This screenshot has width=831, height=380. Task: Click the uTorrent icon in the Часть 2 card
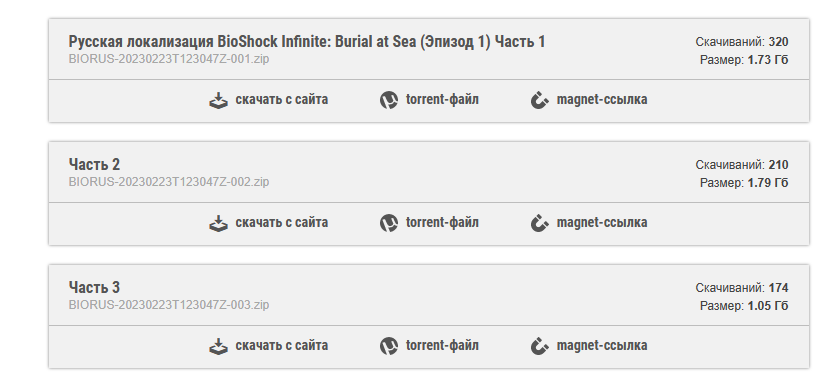click(388, 223)
